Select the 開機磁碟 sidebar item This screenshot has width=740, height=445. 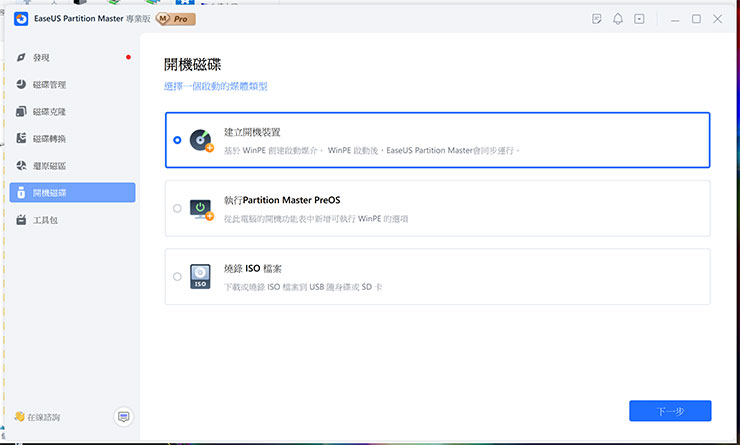tap(72, 193)
